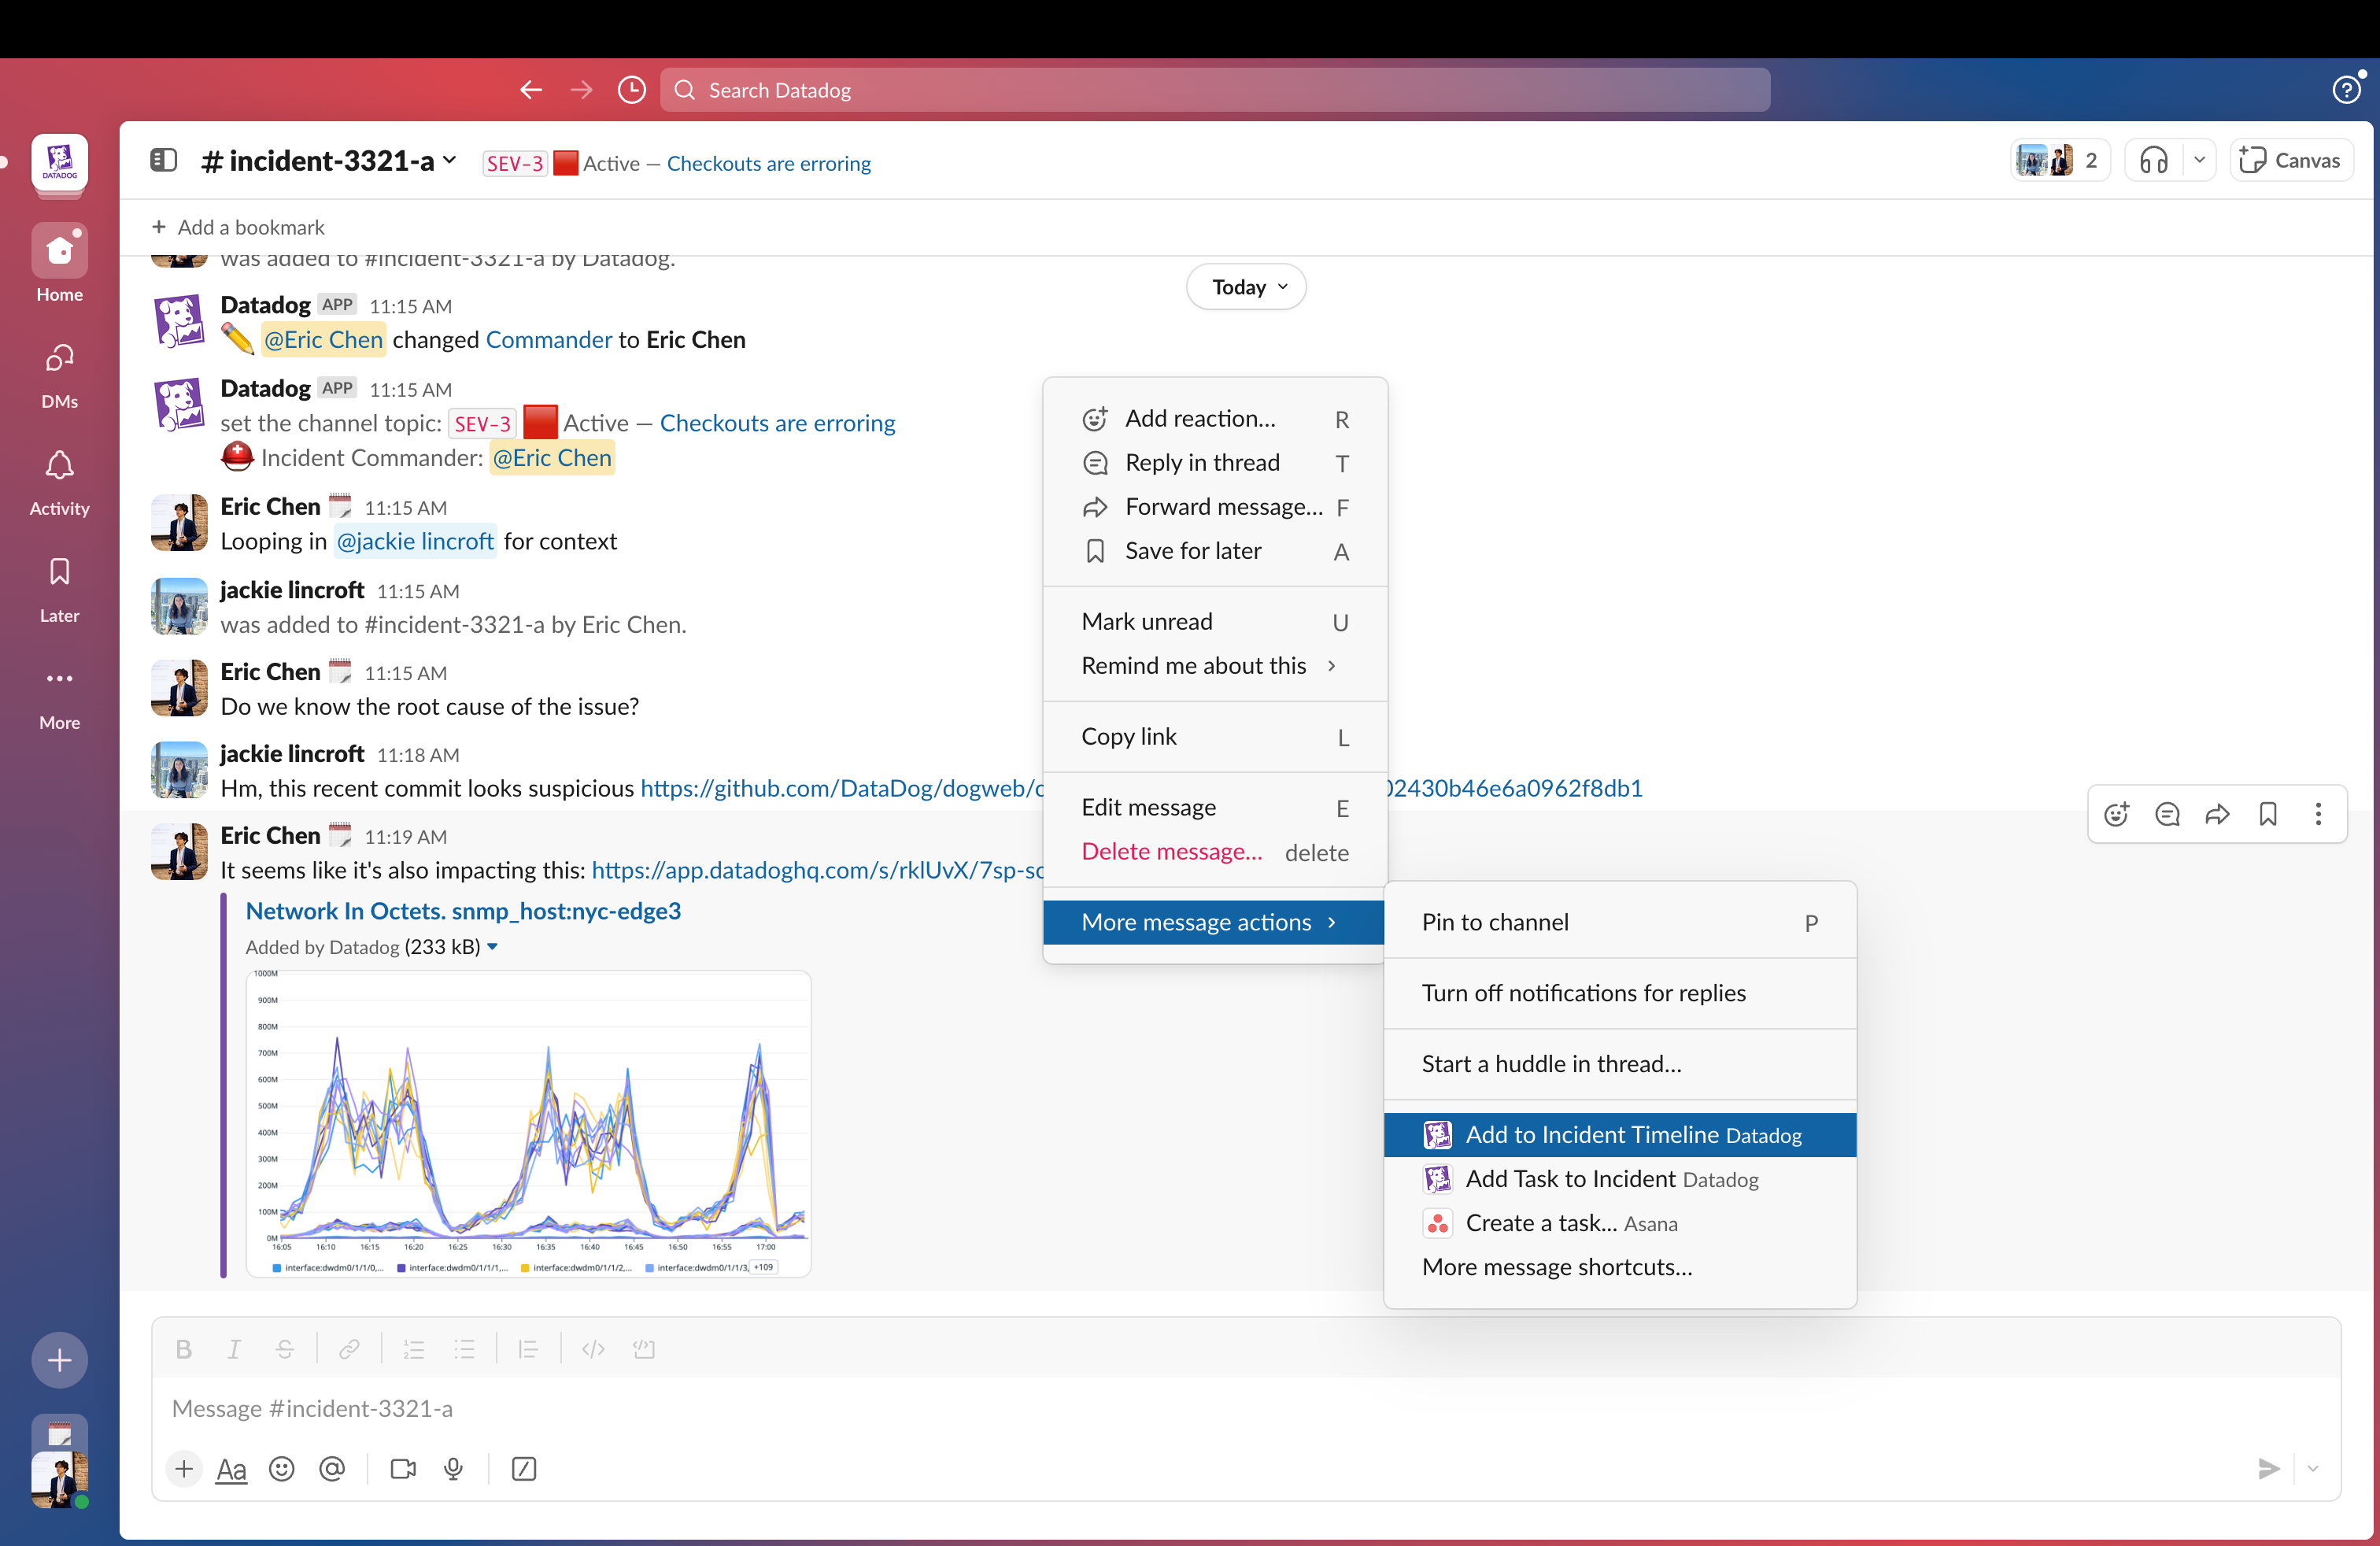This screenshot has height=1546, width=2380.
Task: Add emoji reaction via hover toolbar
Action: point(2116,813)
